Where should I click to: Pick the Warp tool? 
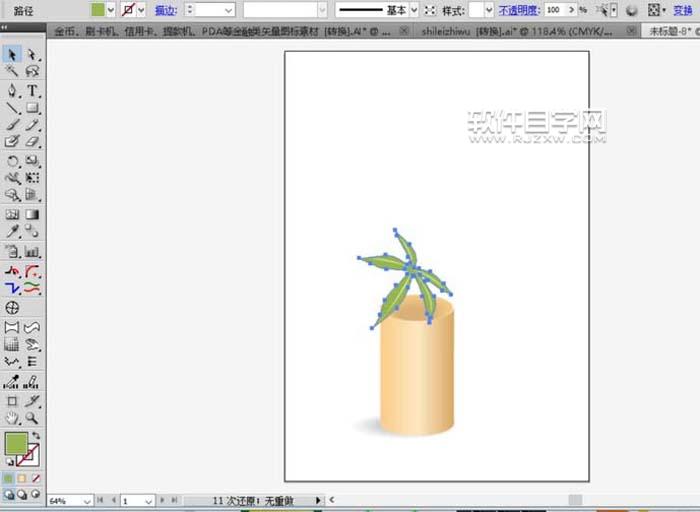[12, 178]
